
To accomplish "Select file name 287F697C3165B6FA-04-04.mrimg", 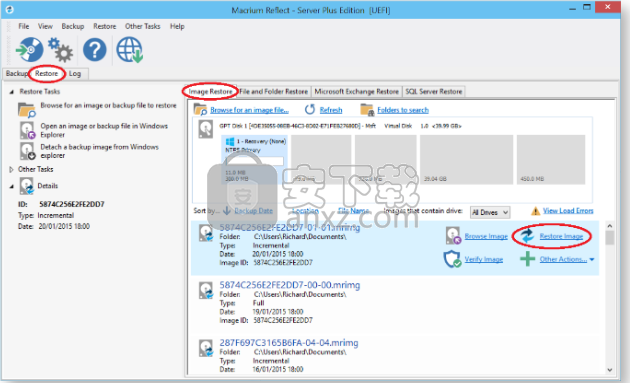I will pos(289,343).
